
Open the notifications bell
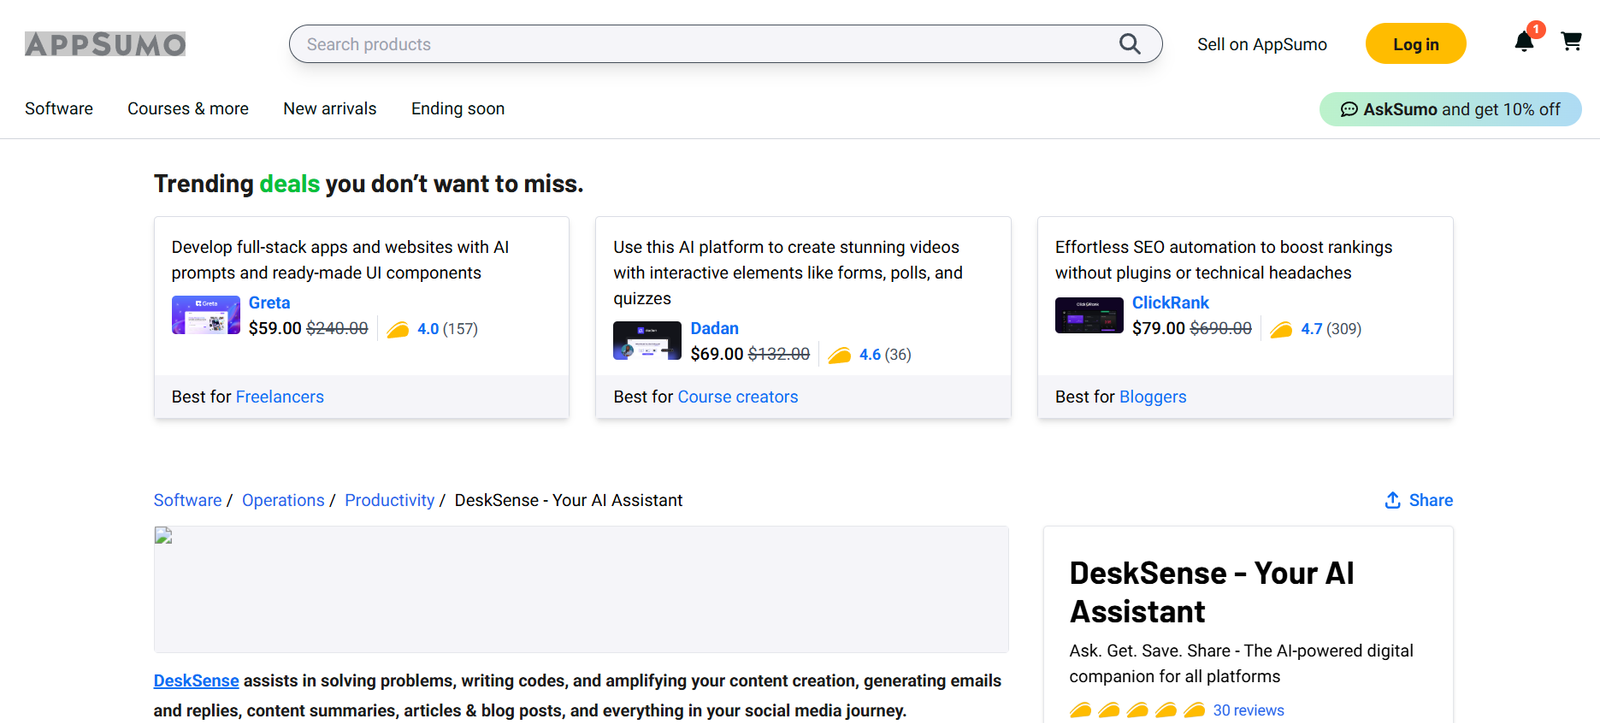[x=1523, y=42]
